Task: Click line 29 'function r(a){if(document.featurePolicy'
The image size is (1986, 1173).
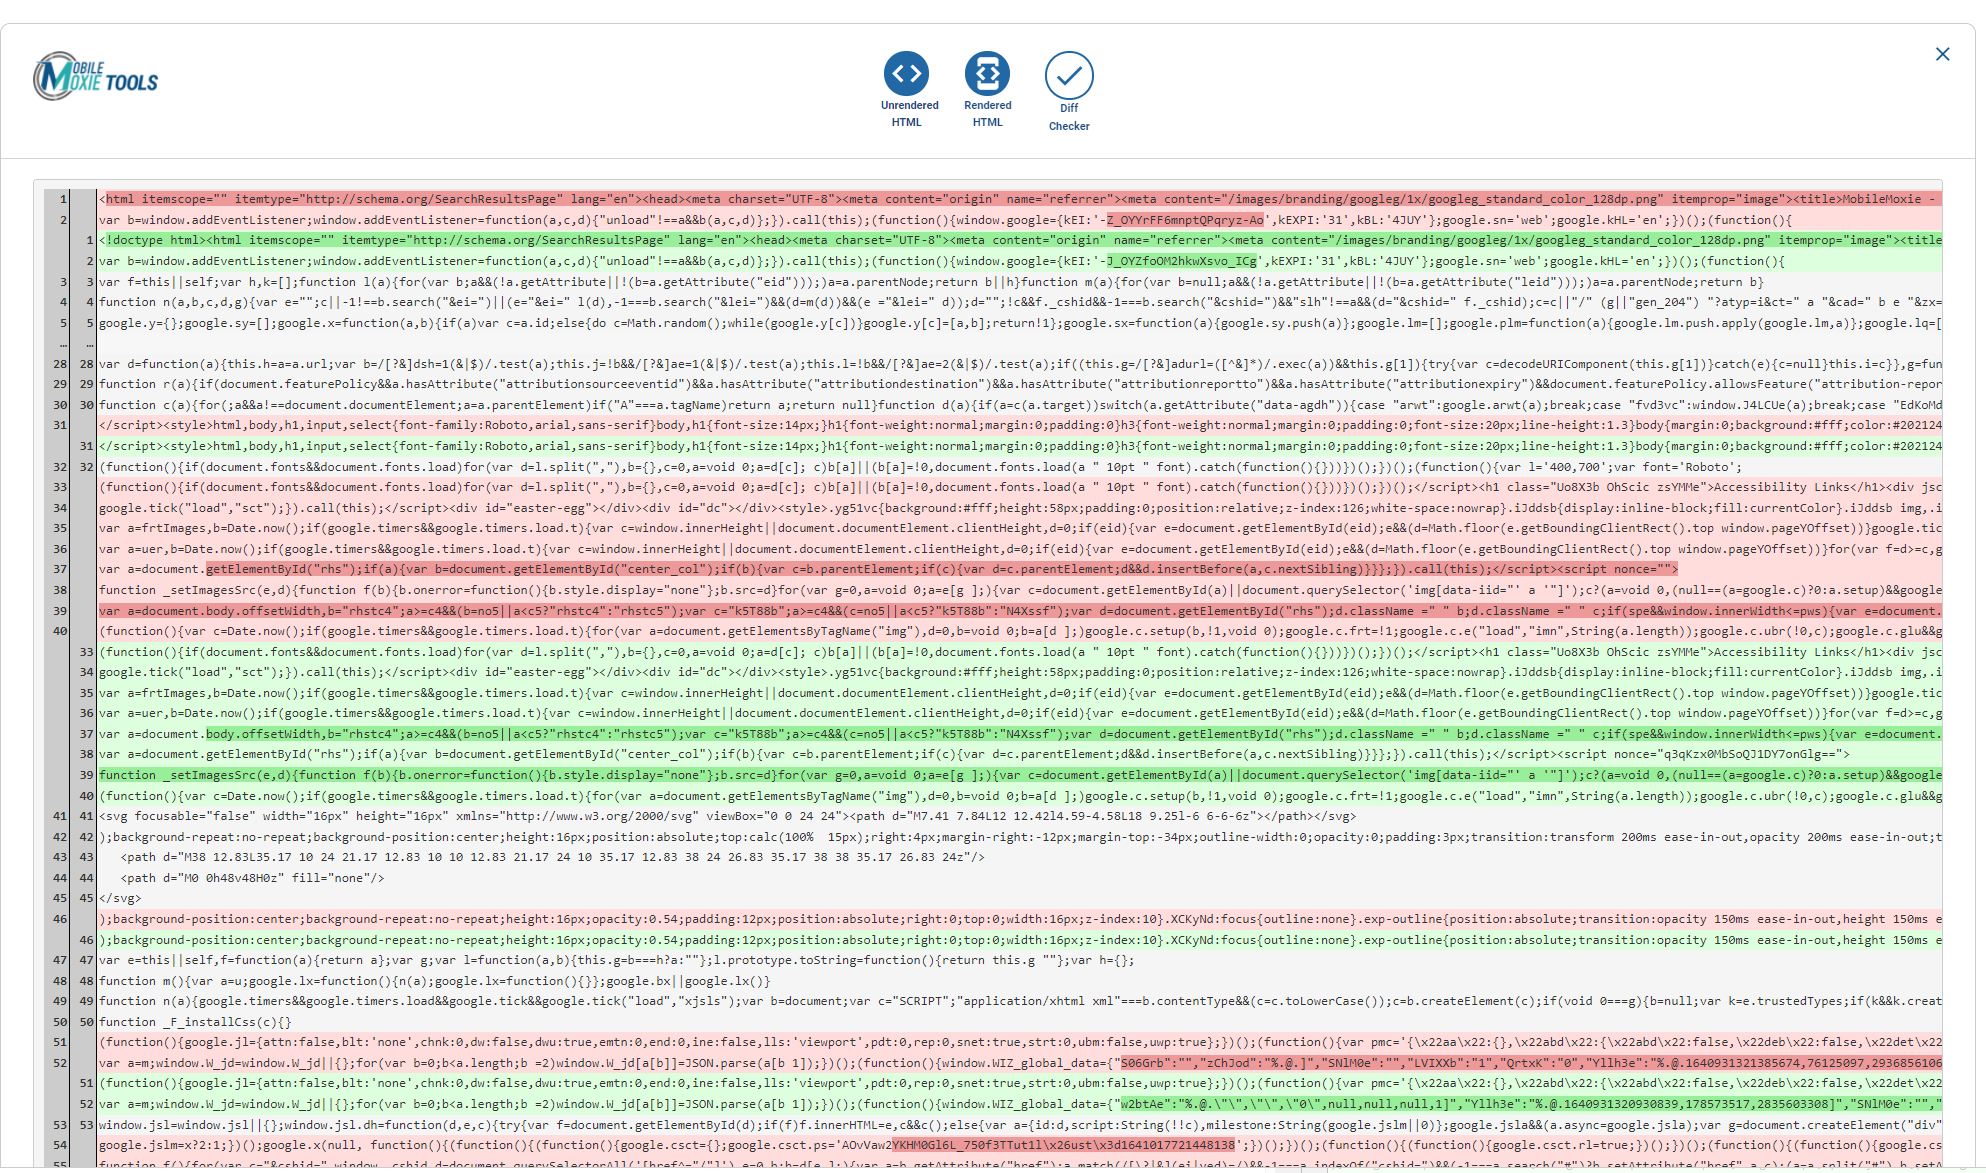Action: point(1020,384)
